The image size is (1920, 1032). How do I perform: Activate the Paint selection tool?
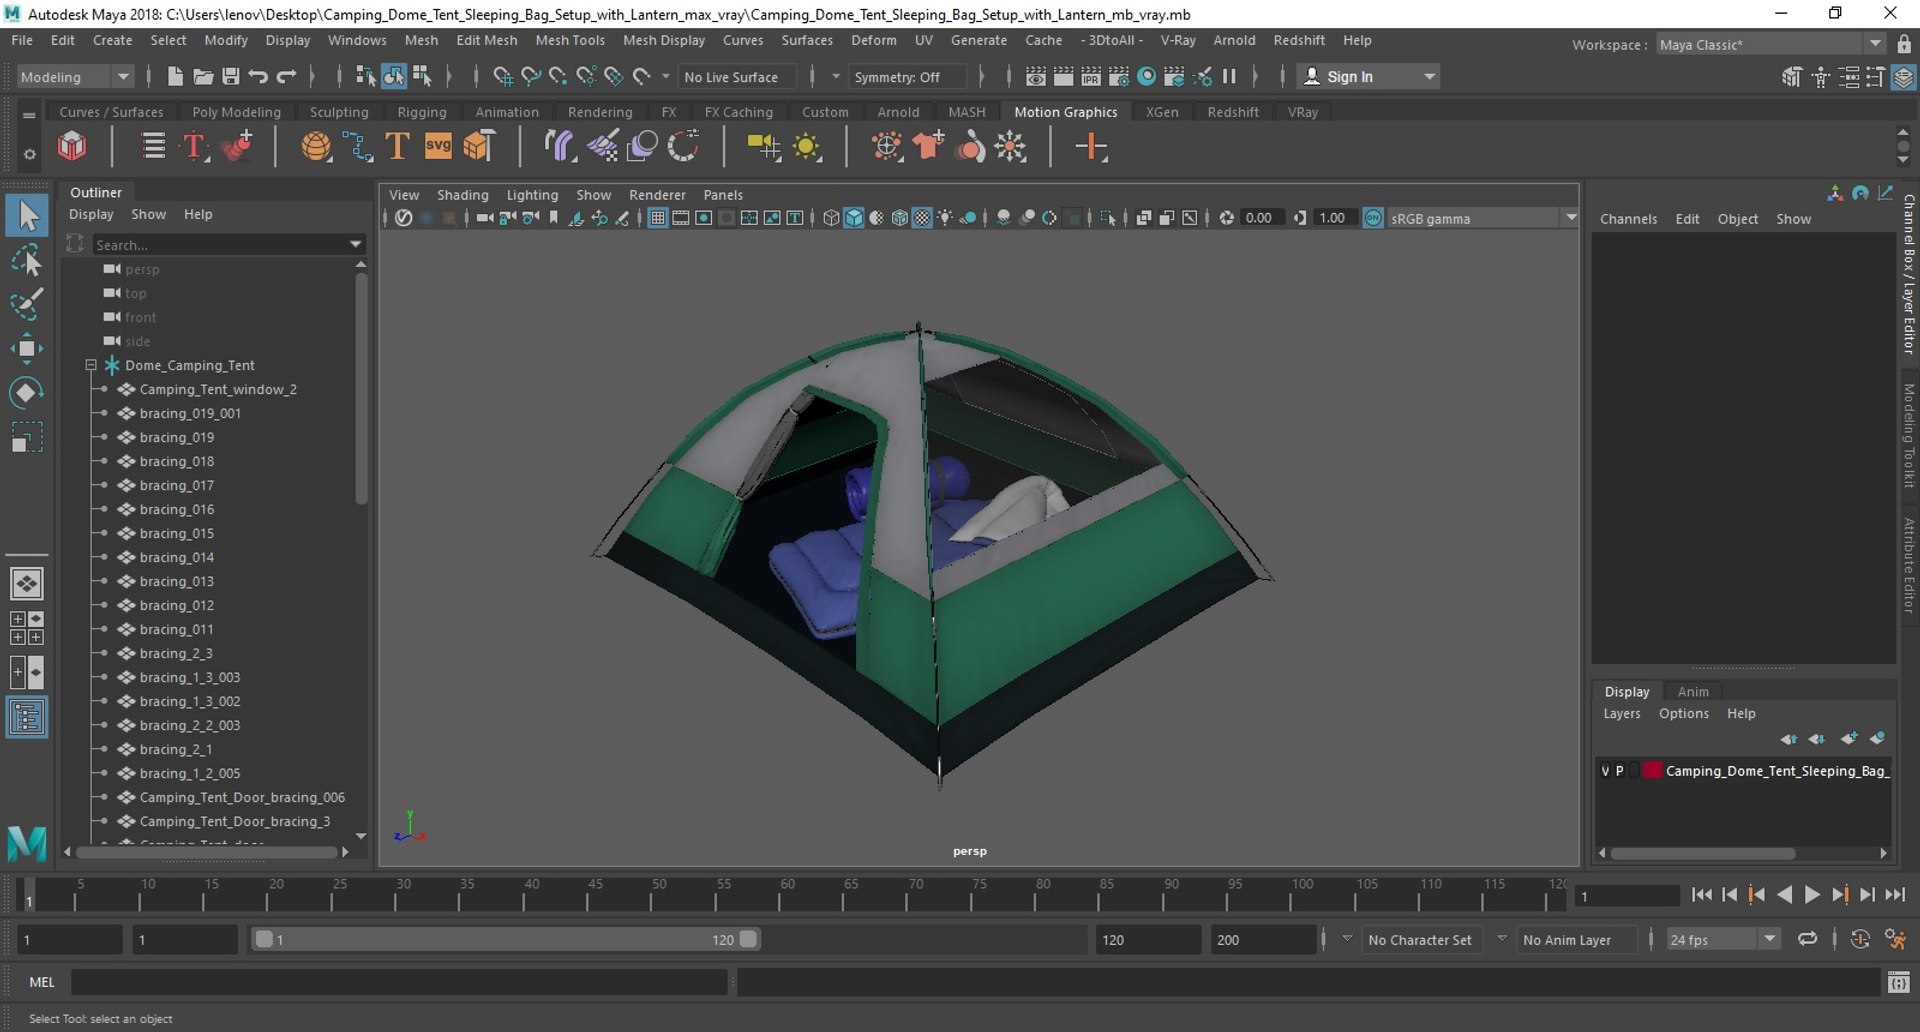[x=27, y=304]
